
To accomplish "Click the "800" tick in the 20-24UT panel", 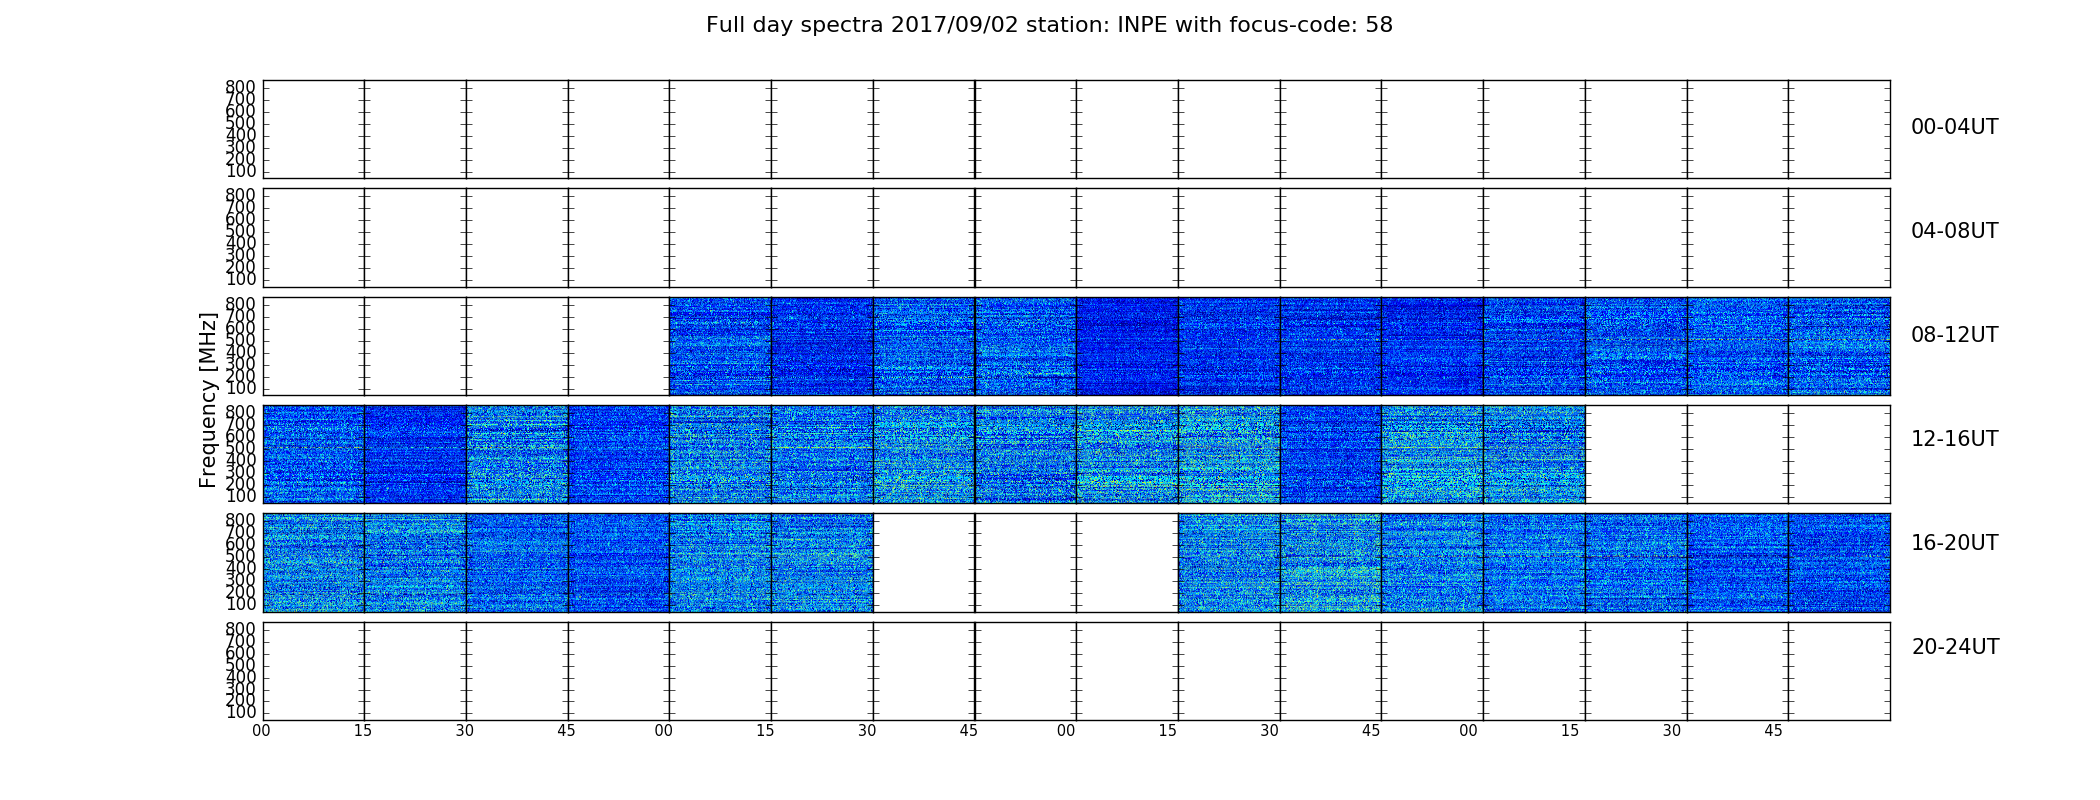I will pyautogui.click(x=241, y=629).
